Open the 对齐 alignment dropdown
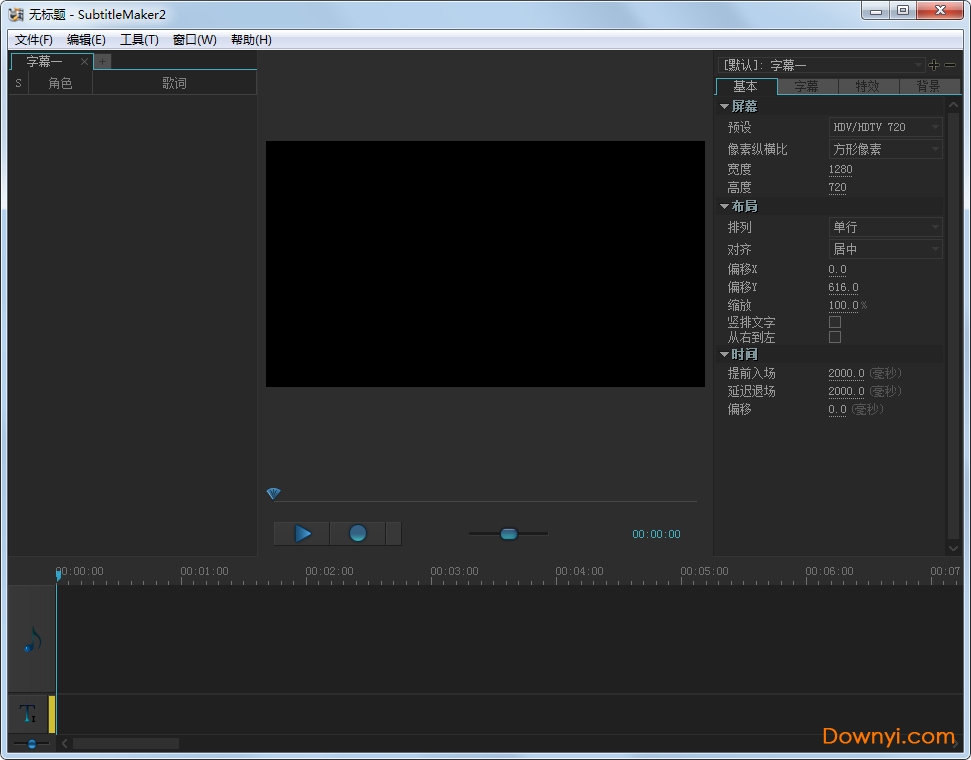The width and height of the screenshot is (971, 760). click(886, 249)
